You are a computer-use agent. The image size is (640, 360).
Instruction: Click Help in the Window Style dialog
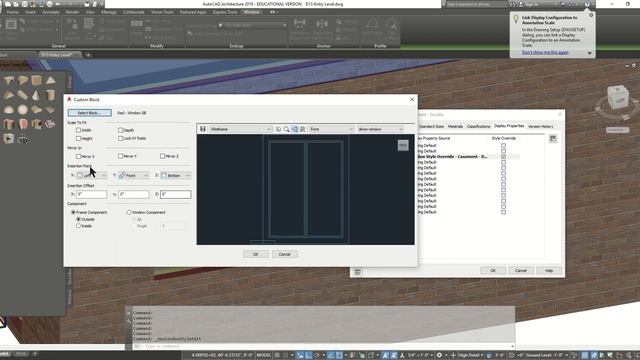(549, 271)
